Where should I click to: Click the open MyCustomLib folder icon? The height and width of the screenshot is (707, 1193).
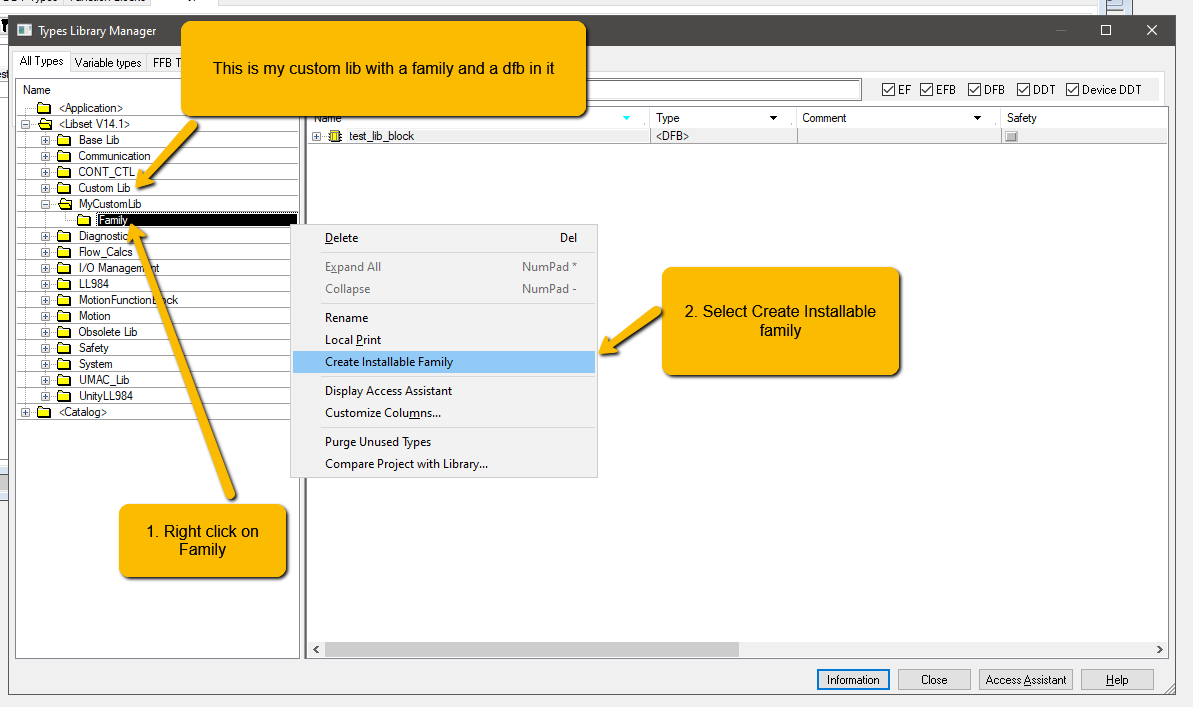point(65,204)
